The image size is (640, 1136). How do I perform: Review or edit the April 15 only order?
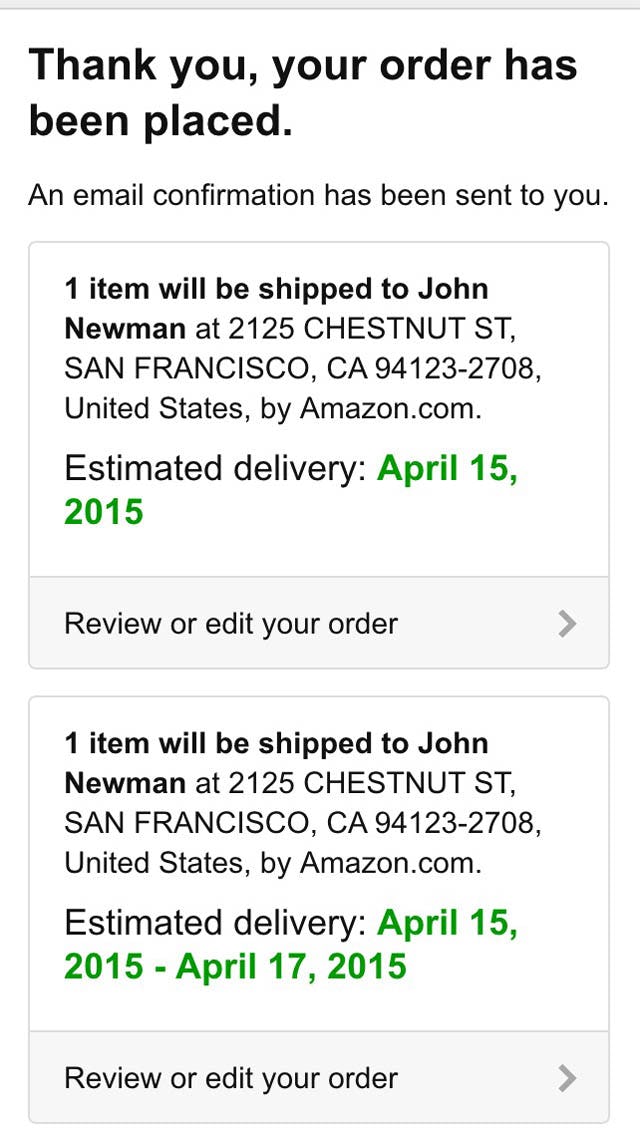(x=231, y=624)
